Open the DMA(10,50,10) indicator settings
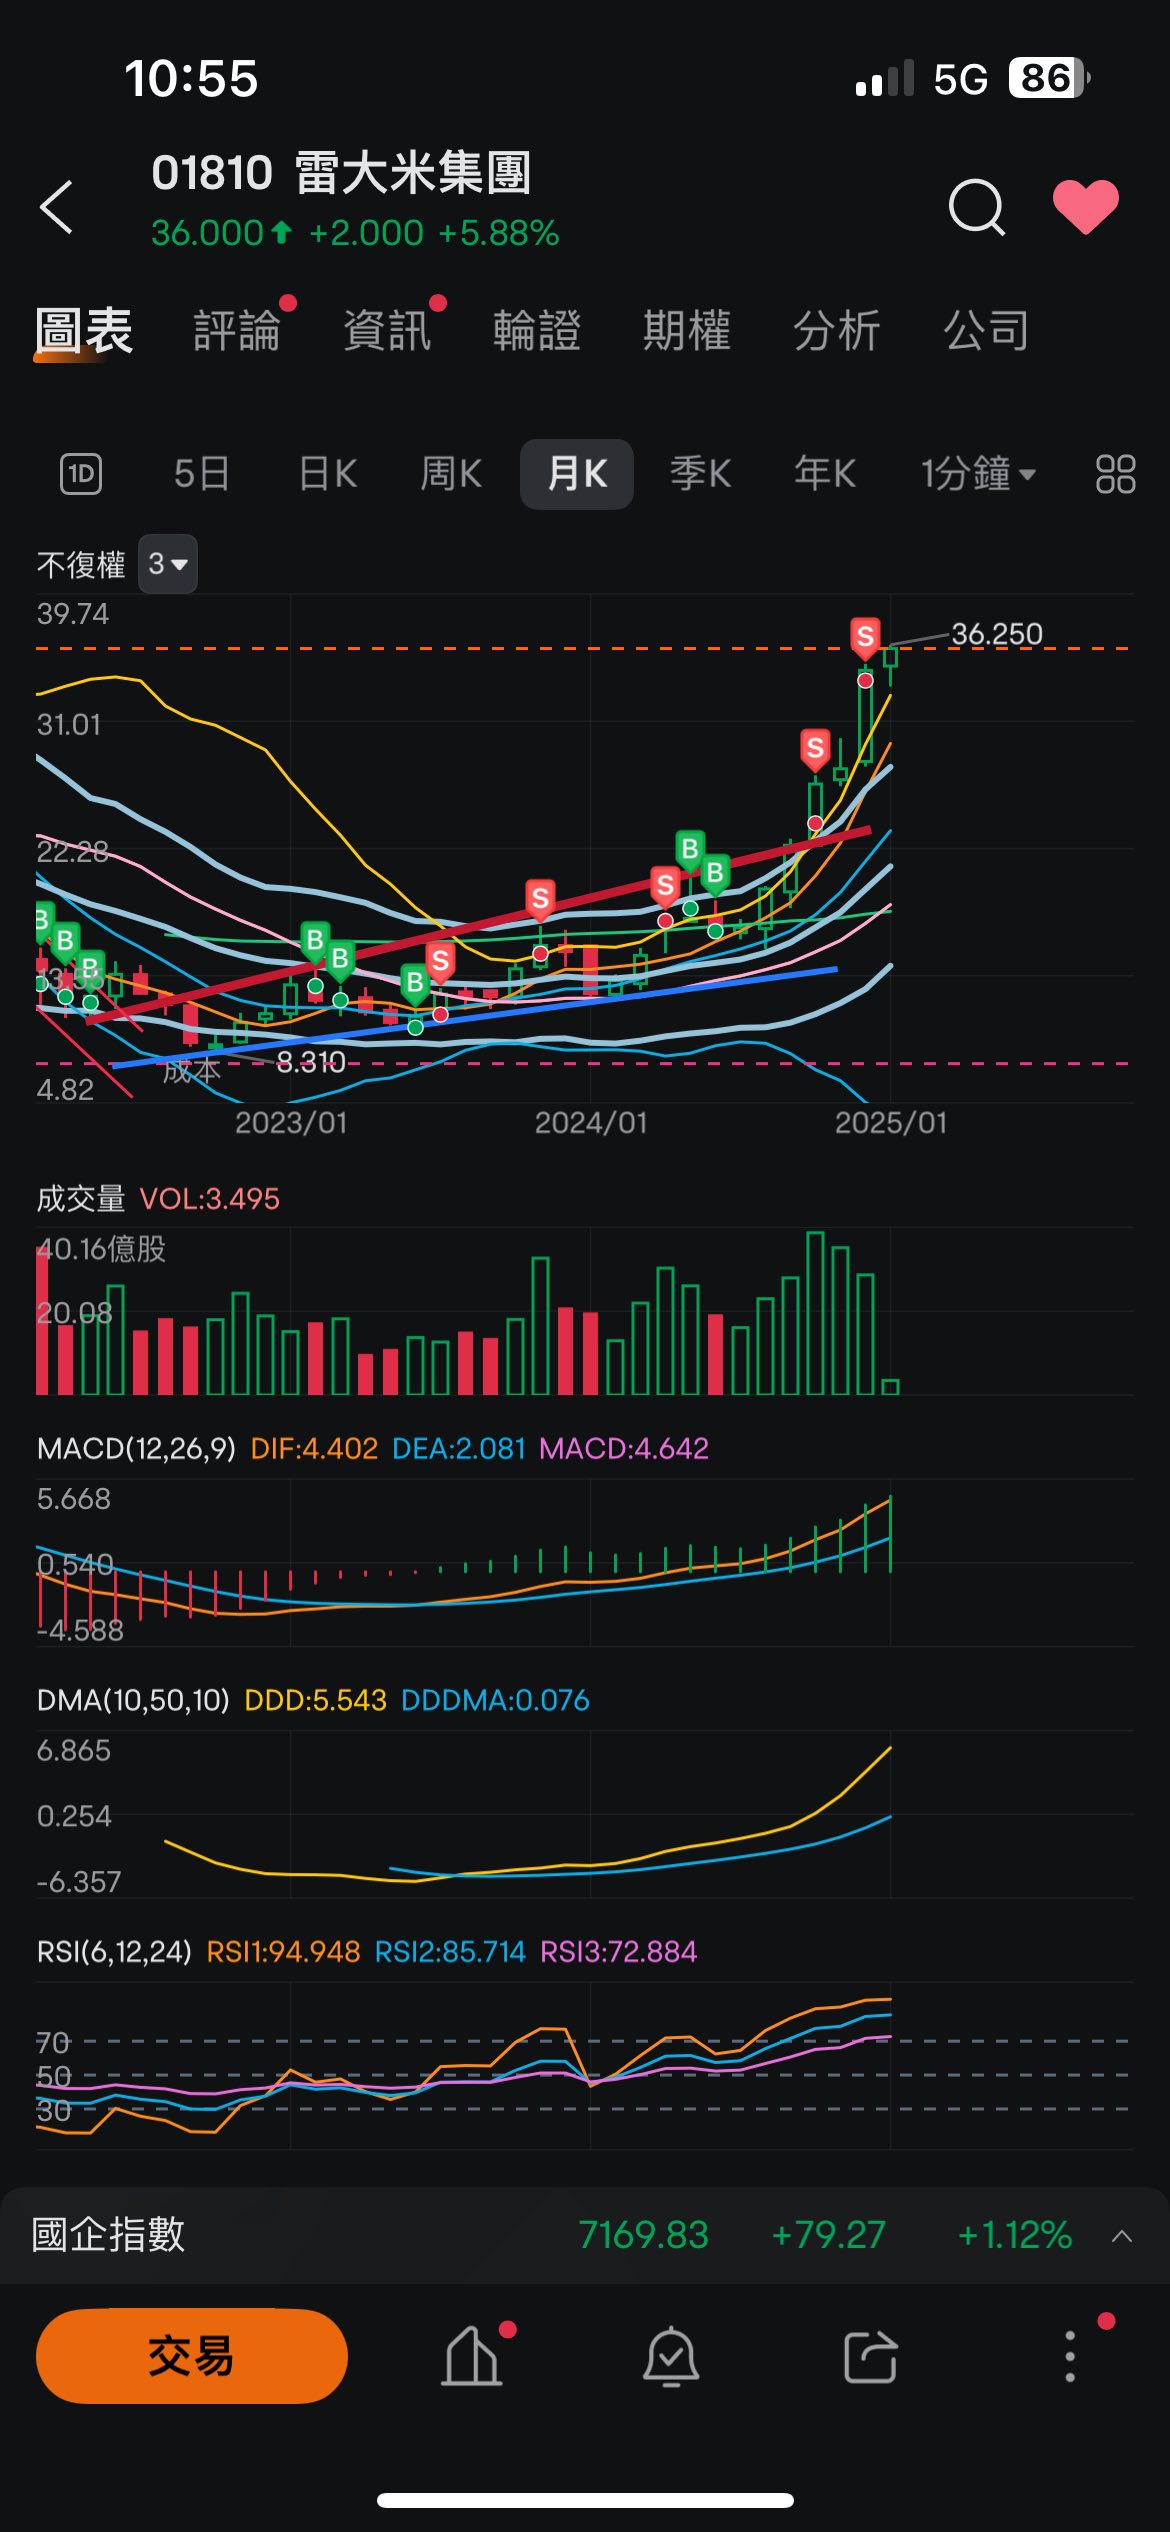The height and width of the screenshot is (2532, 1170). (133, 1701)
